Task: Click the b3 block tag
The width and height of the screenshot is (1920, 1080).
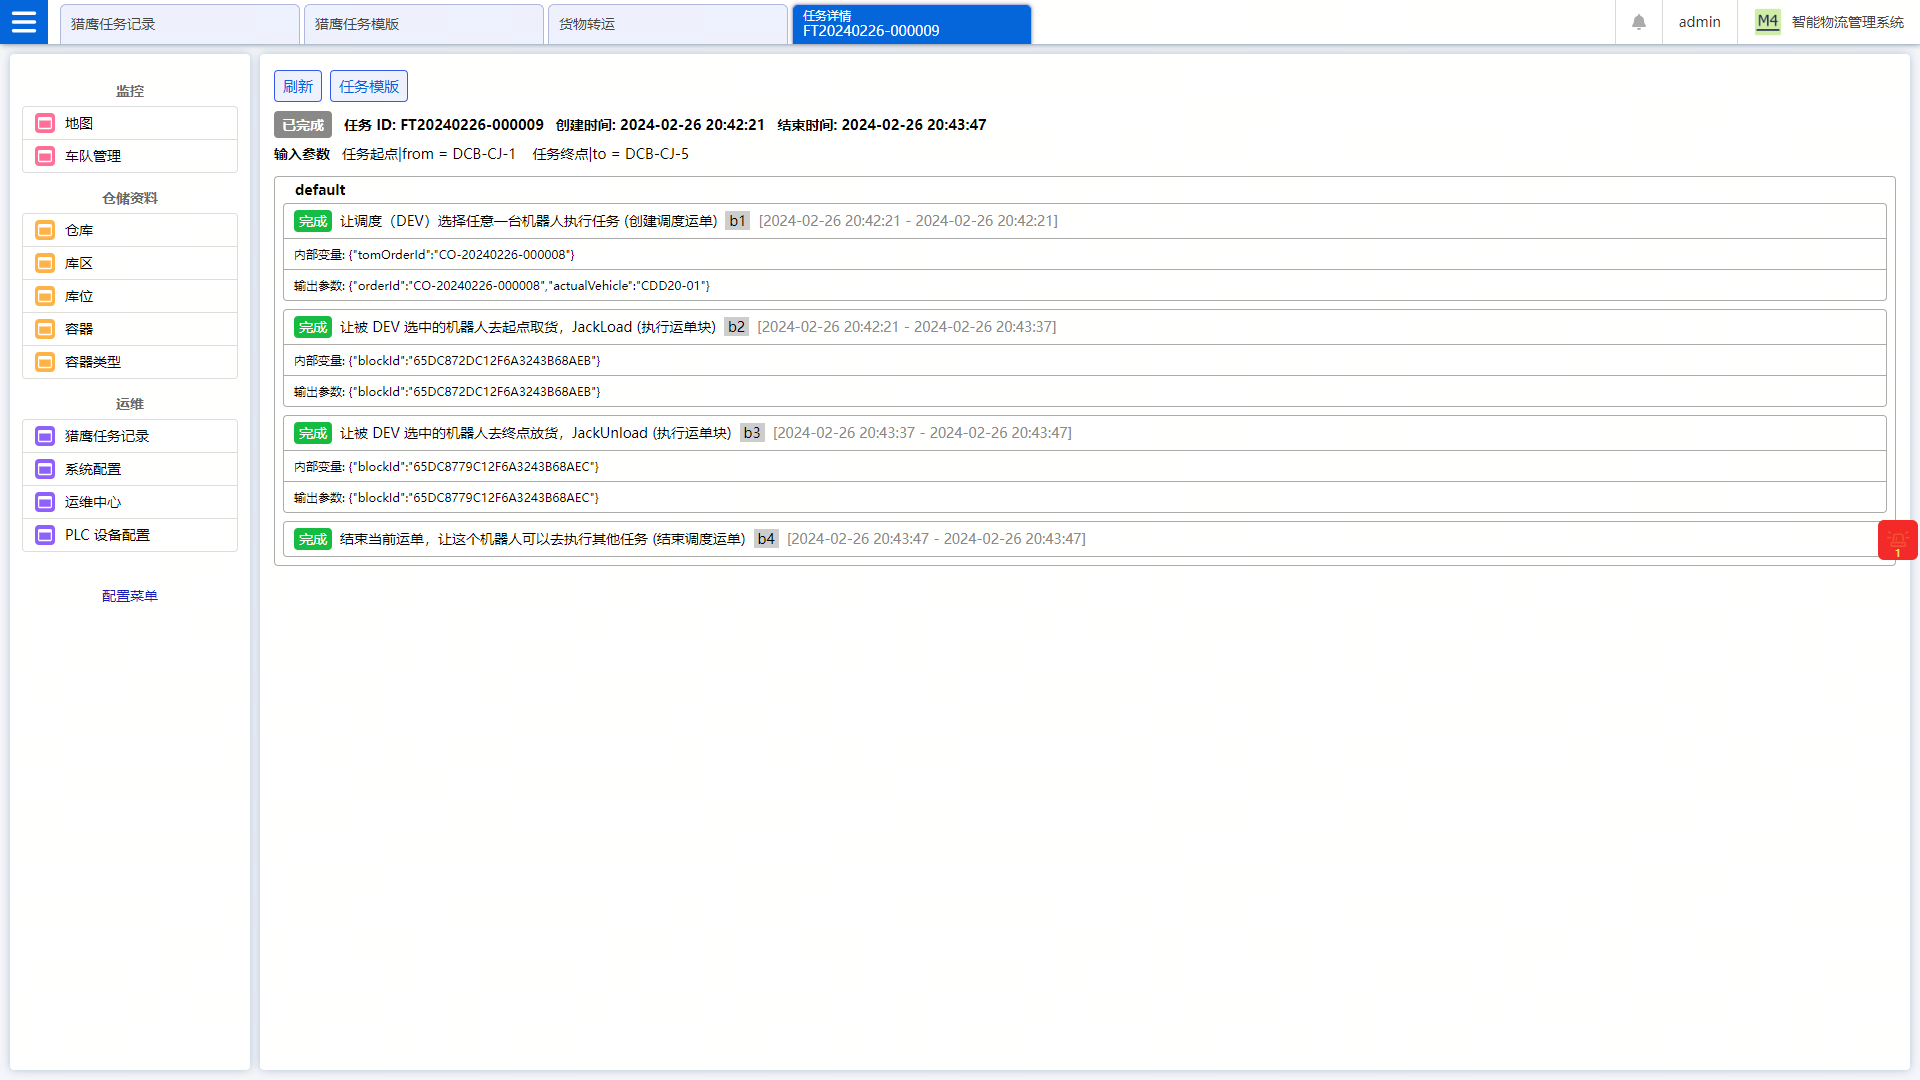Action: [752, 433]
